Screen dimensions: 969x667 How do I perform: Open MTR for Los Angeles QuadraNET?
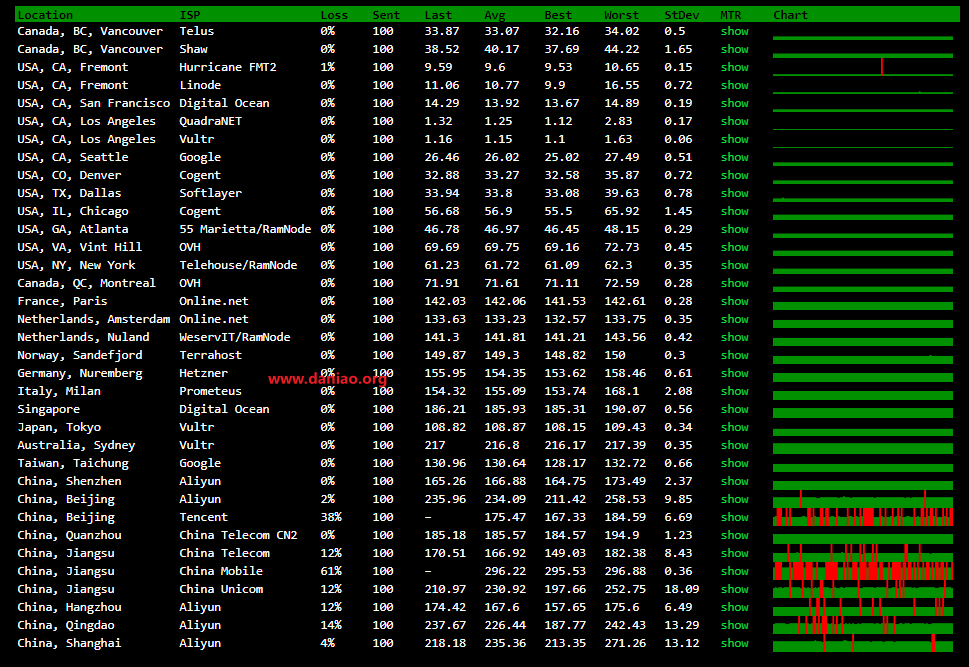click(x=734, y=121)
